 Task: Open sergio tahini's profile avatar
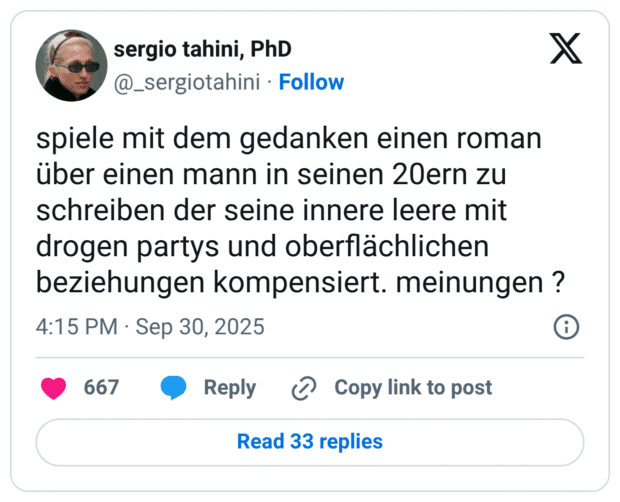click(71, 65)
